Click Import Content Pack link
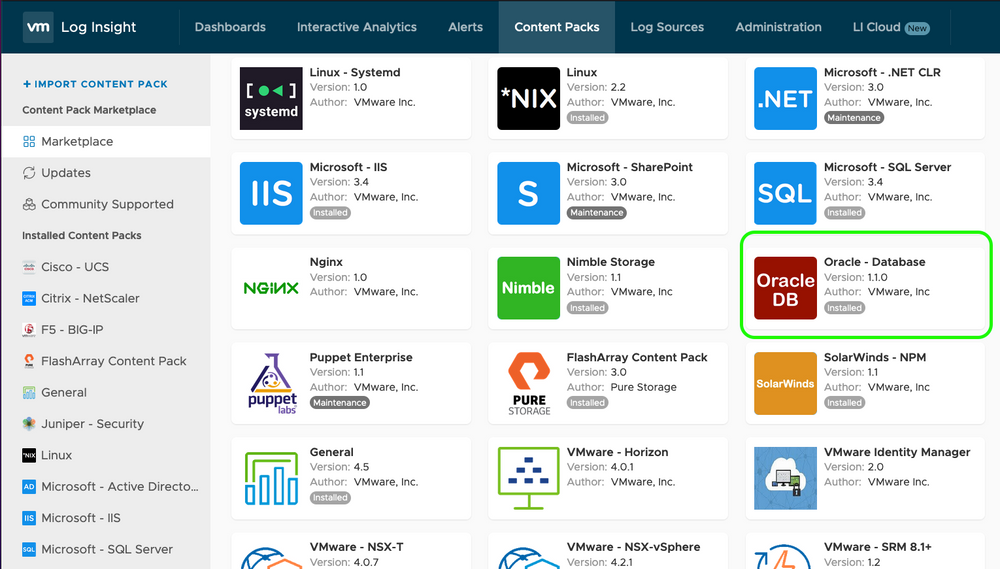The height and width of the screenshot is (569, 1000). pos(95,84)
